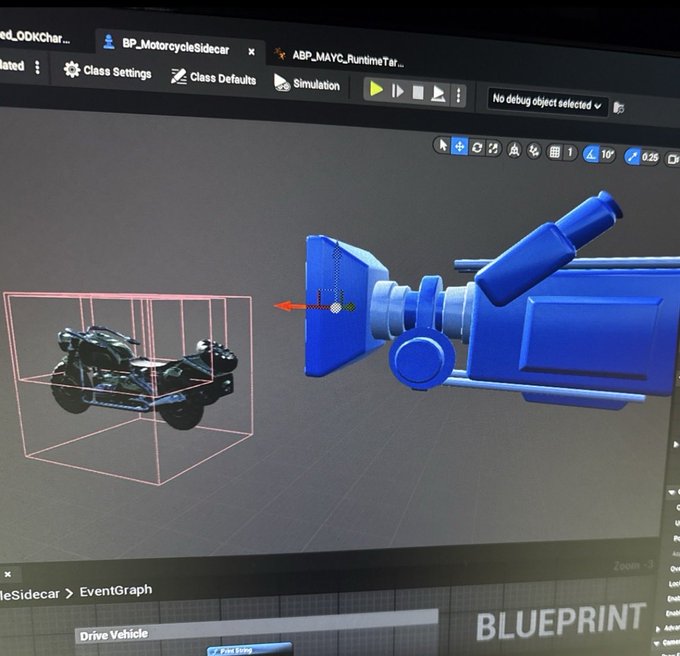This screenshot has width=680, height=656.
Task: Click the Stop square button
Action: pyautogui.click(x=418, y=92)
